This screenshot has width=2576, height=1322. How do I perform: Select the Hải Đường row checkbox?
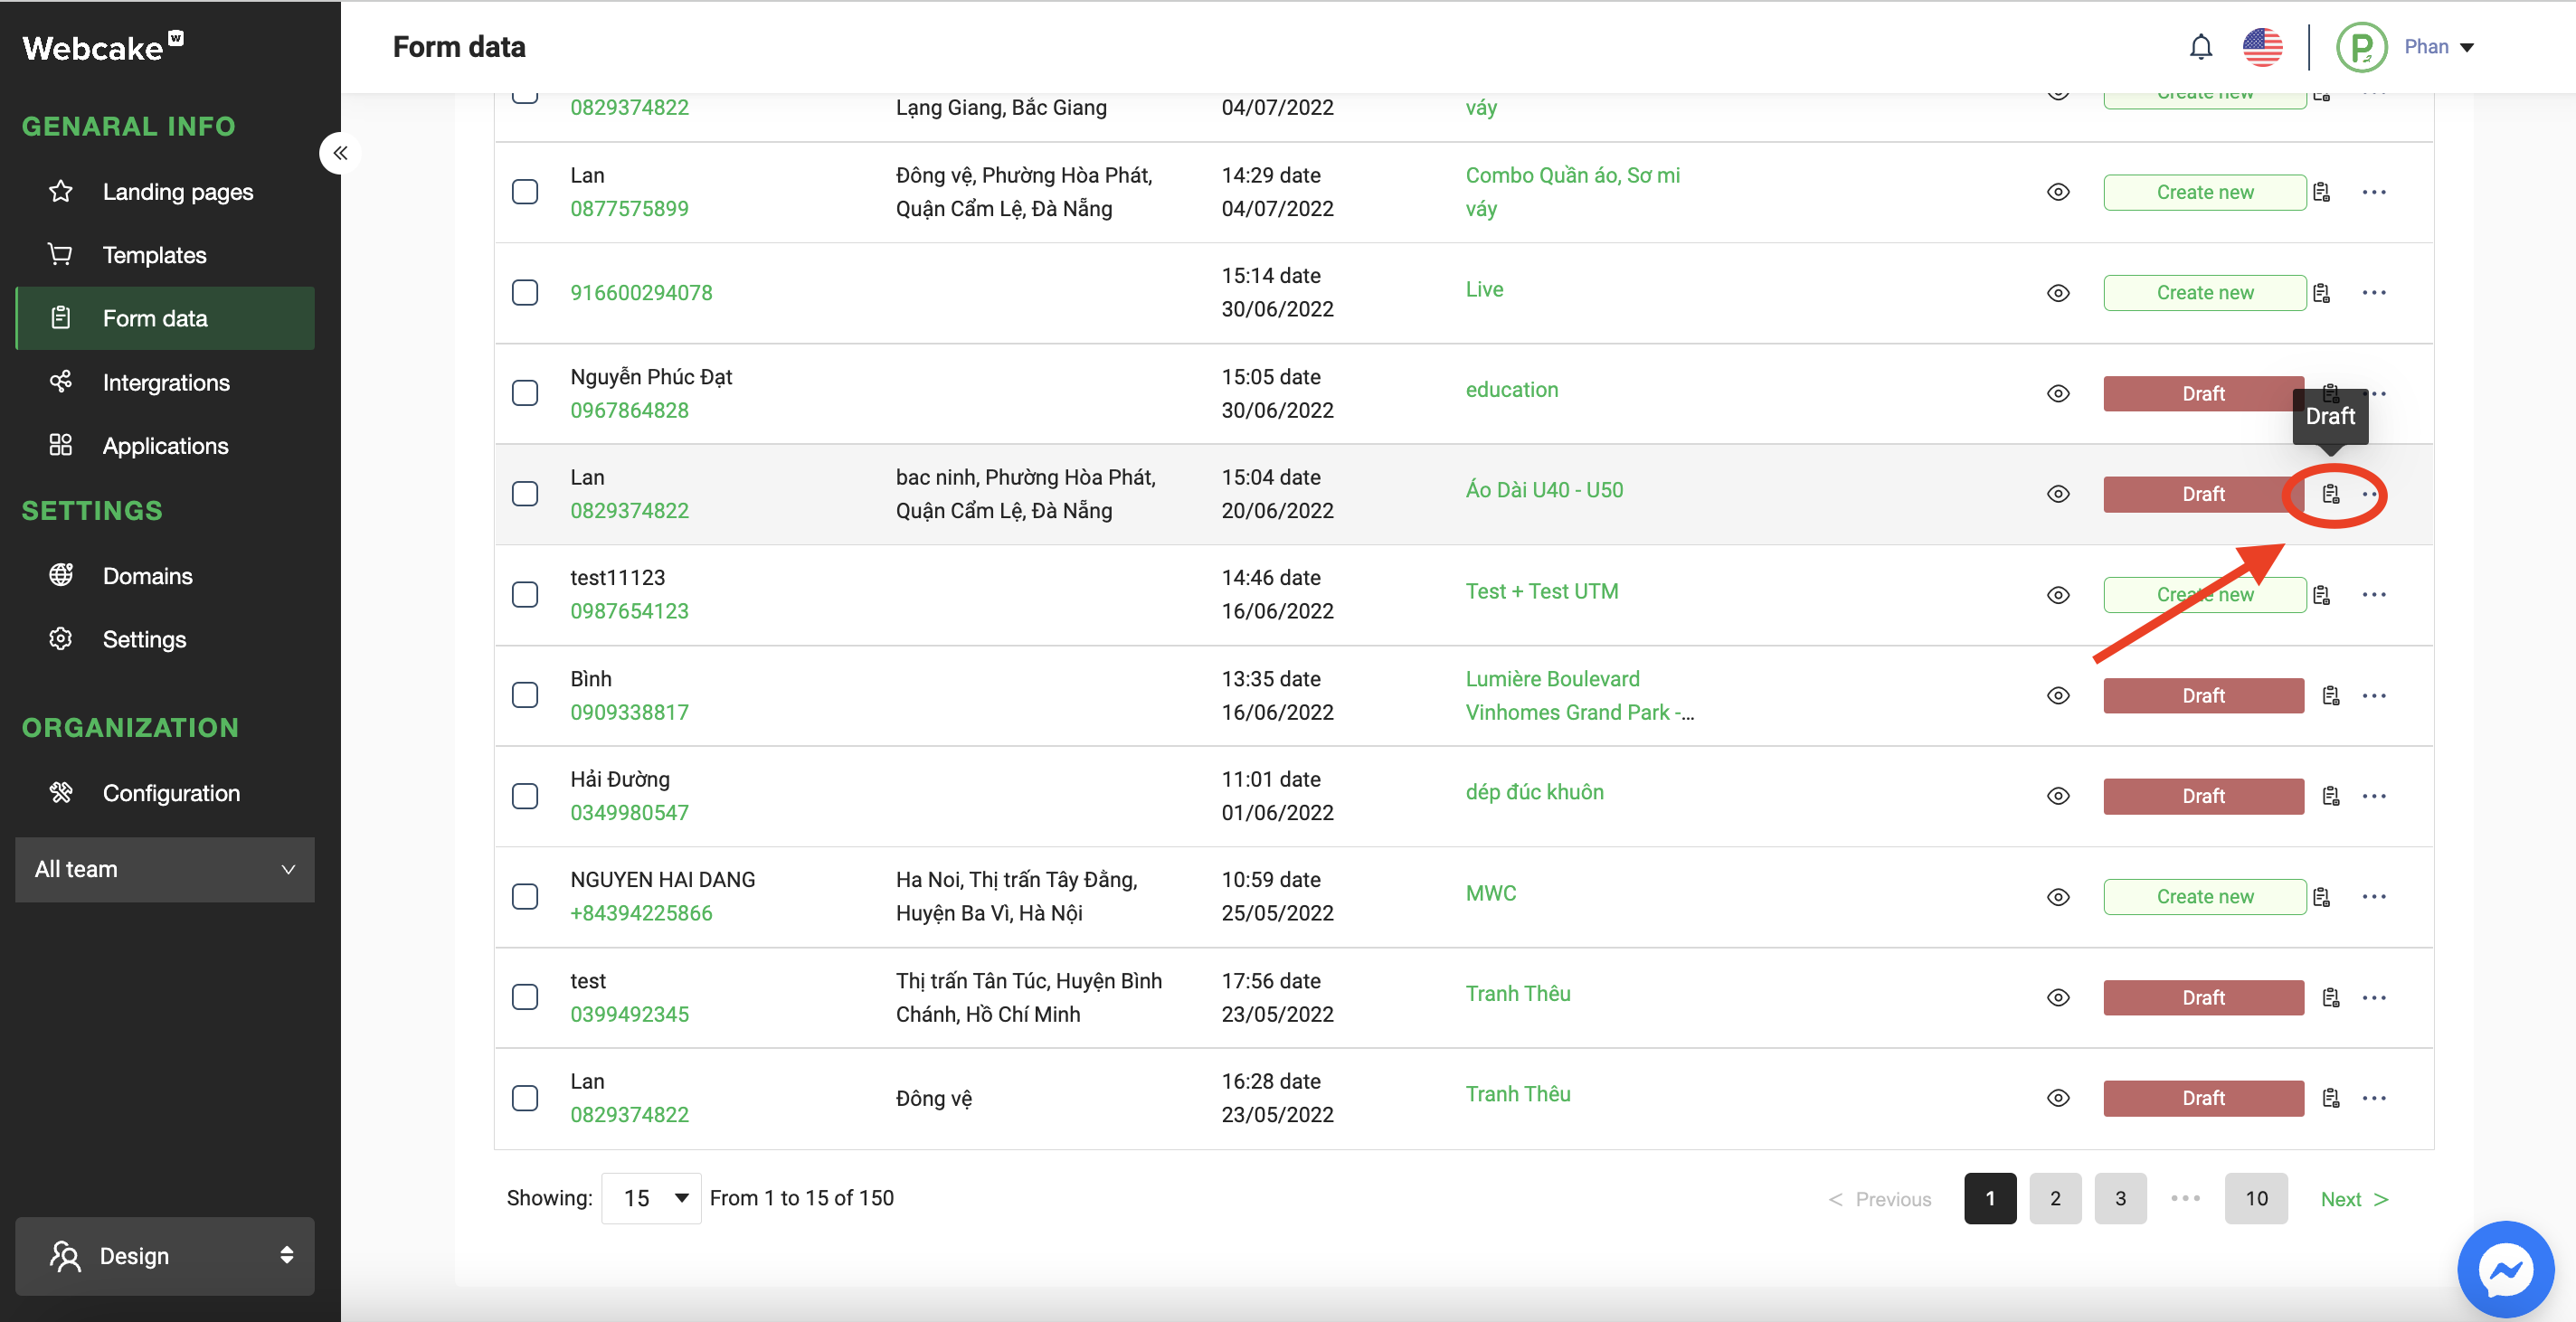coord(525,796)
